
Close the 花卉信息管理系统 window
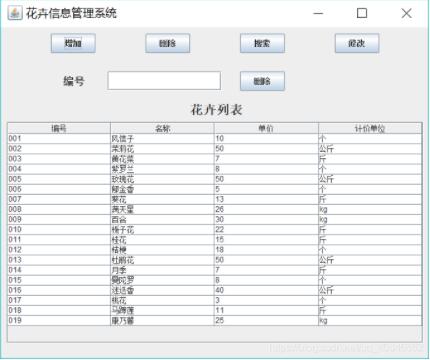406,13
